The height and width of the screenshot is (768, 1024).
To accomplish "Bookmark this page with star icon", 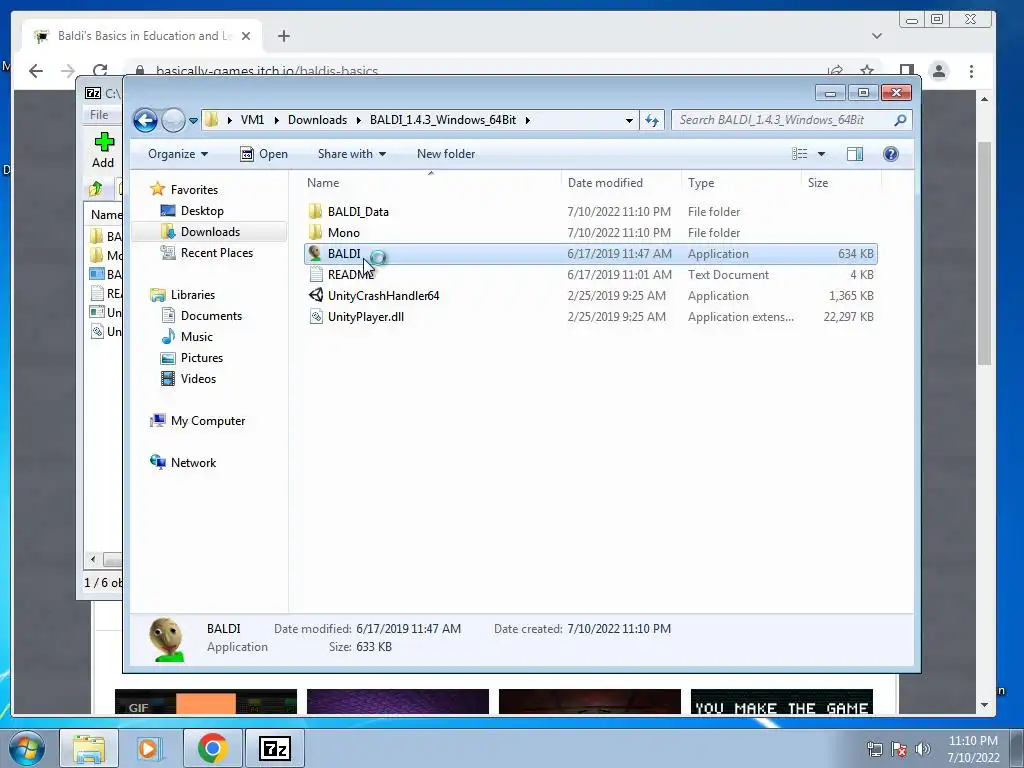I will click(867, 71).
